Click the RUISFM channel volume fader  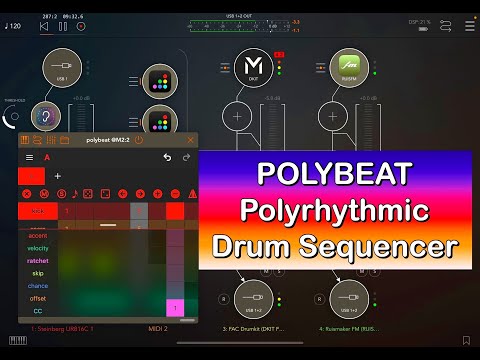coord(368,127)
